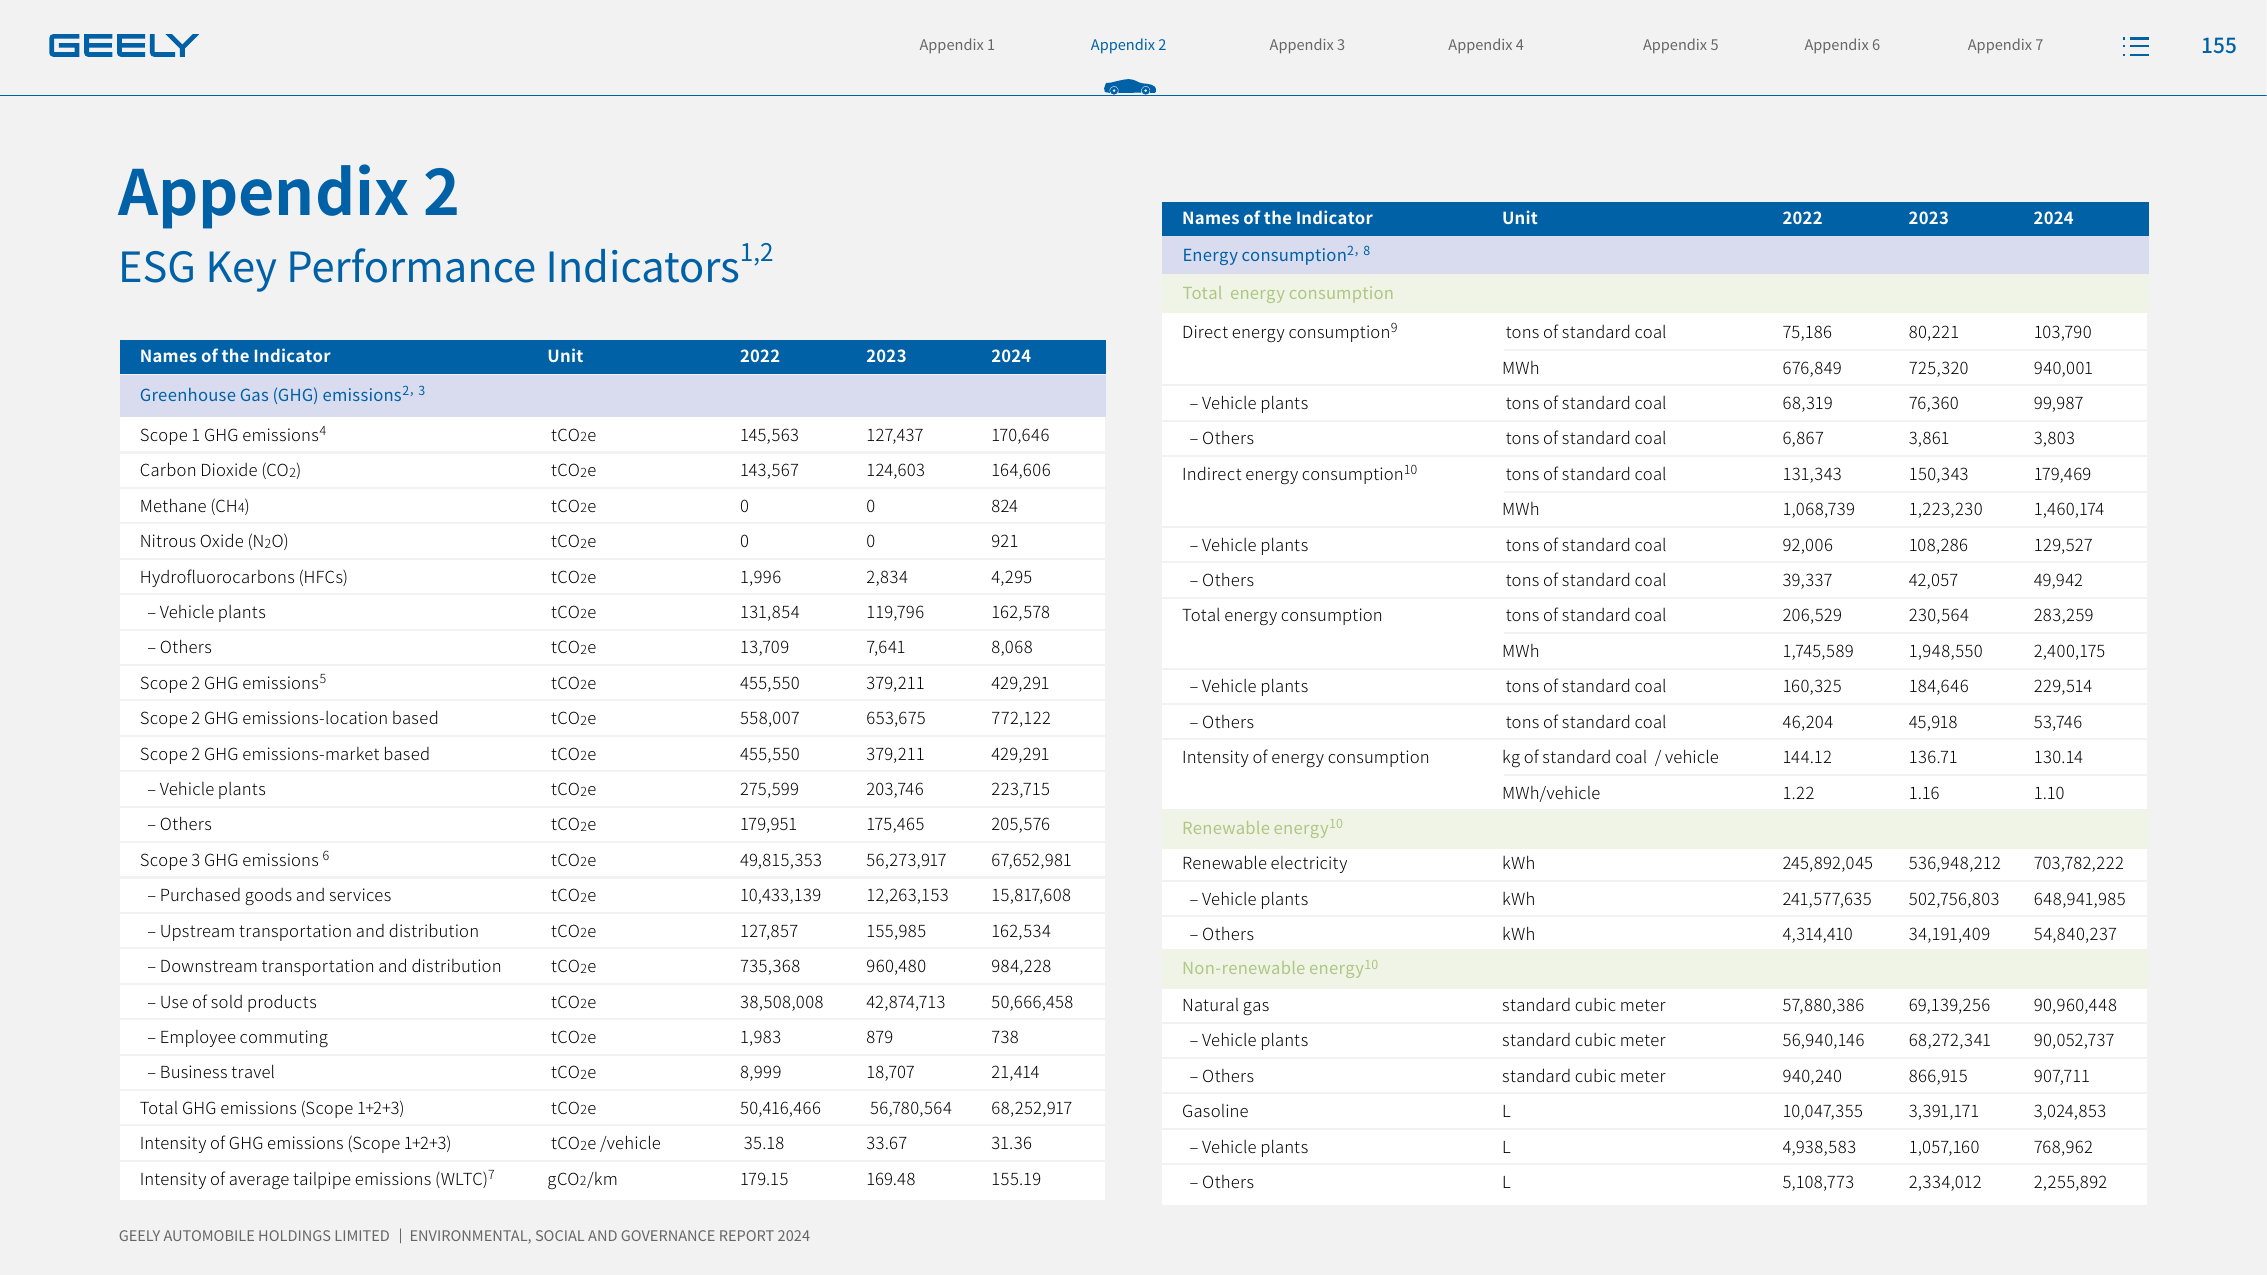Open the table of contents list icon
The height and width of the screenshot is (1275, 2267).
[2135, 46]
